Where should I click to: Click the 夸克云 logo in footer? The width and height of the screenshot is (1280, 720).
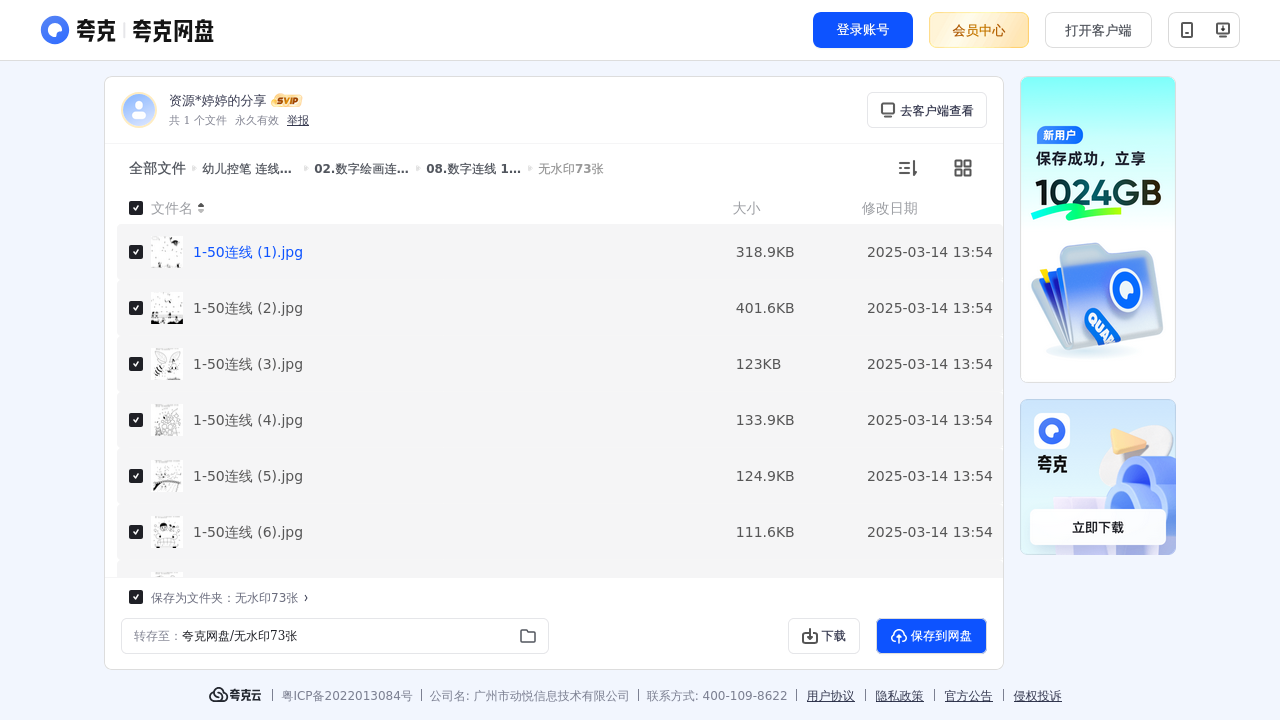click(x=235, y=695)
